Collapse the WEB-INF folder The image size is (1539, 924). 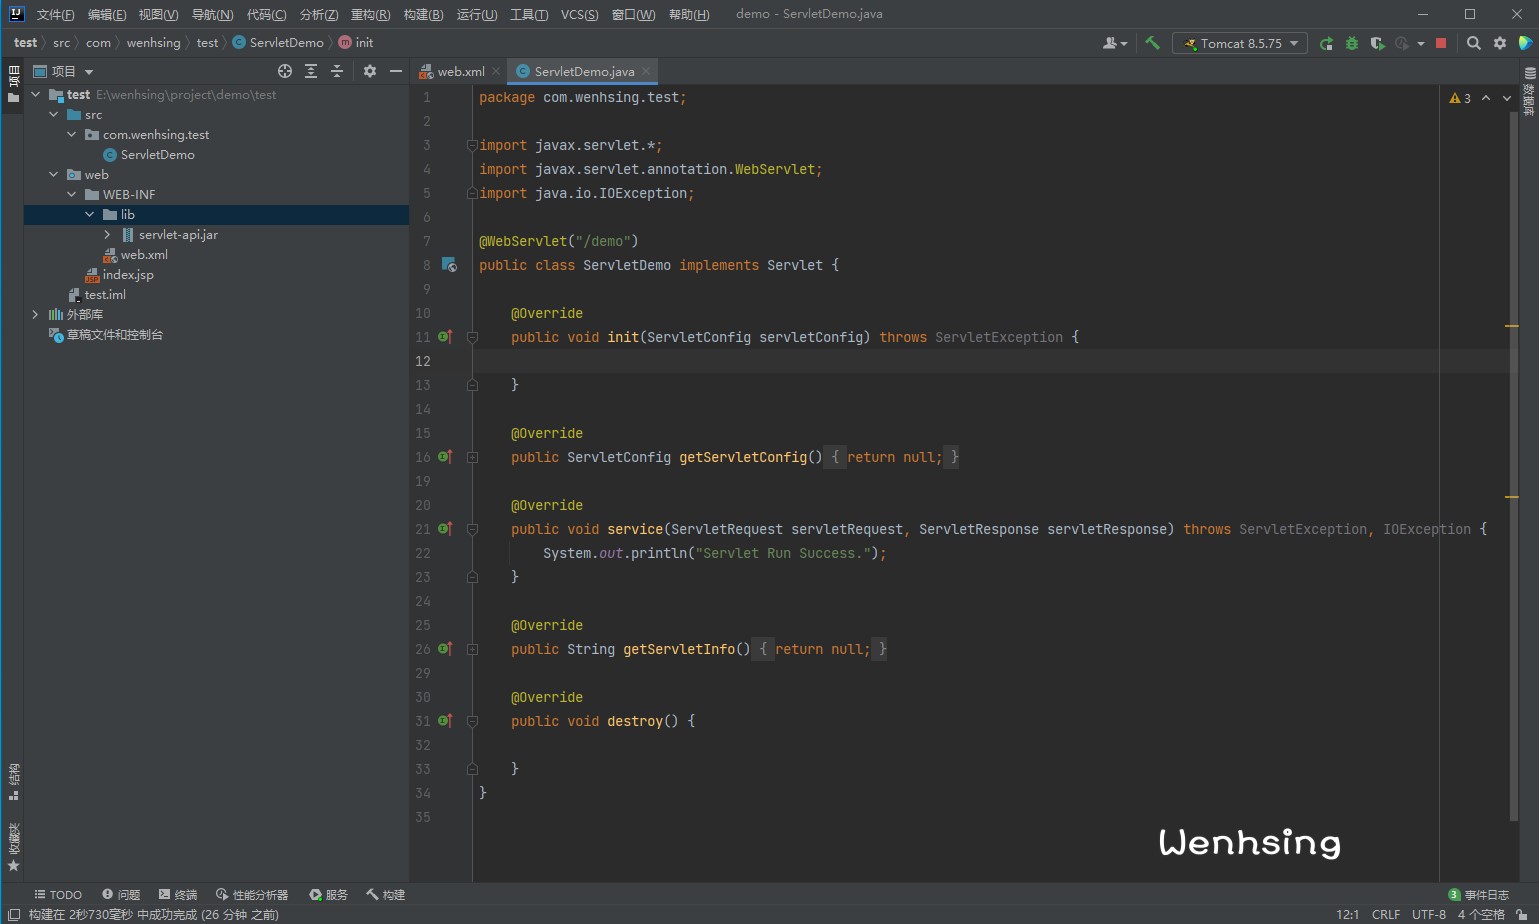coord(71,194)
